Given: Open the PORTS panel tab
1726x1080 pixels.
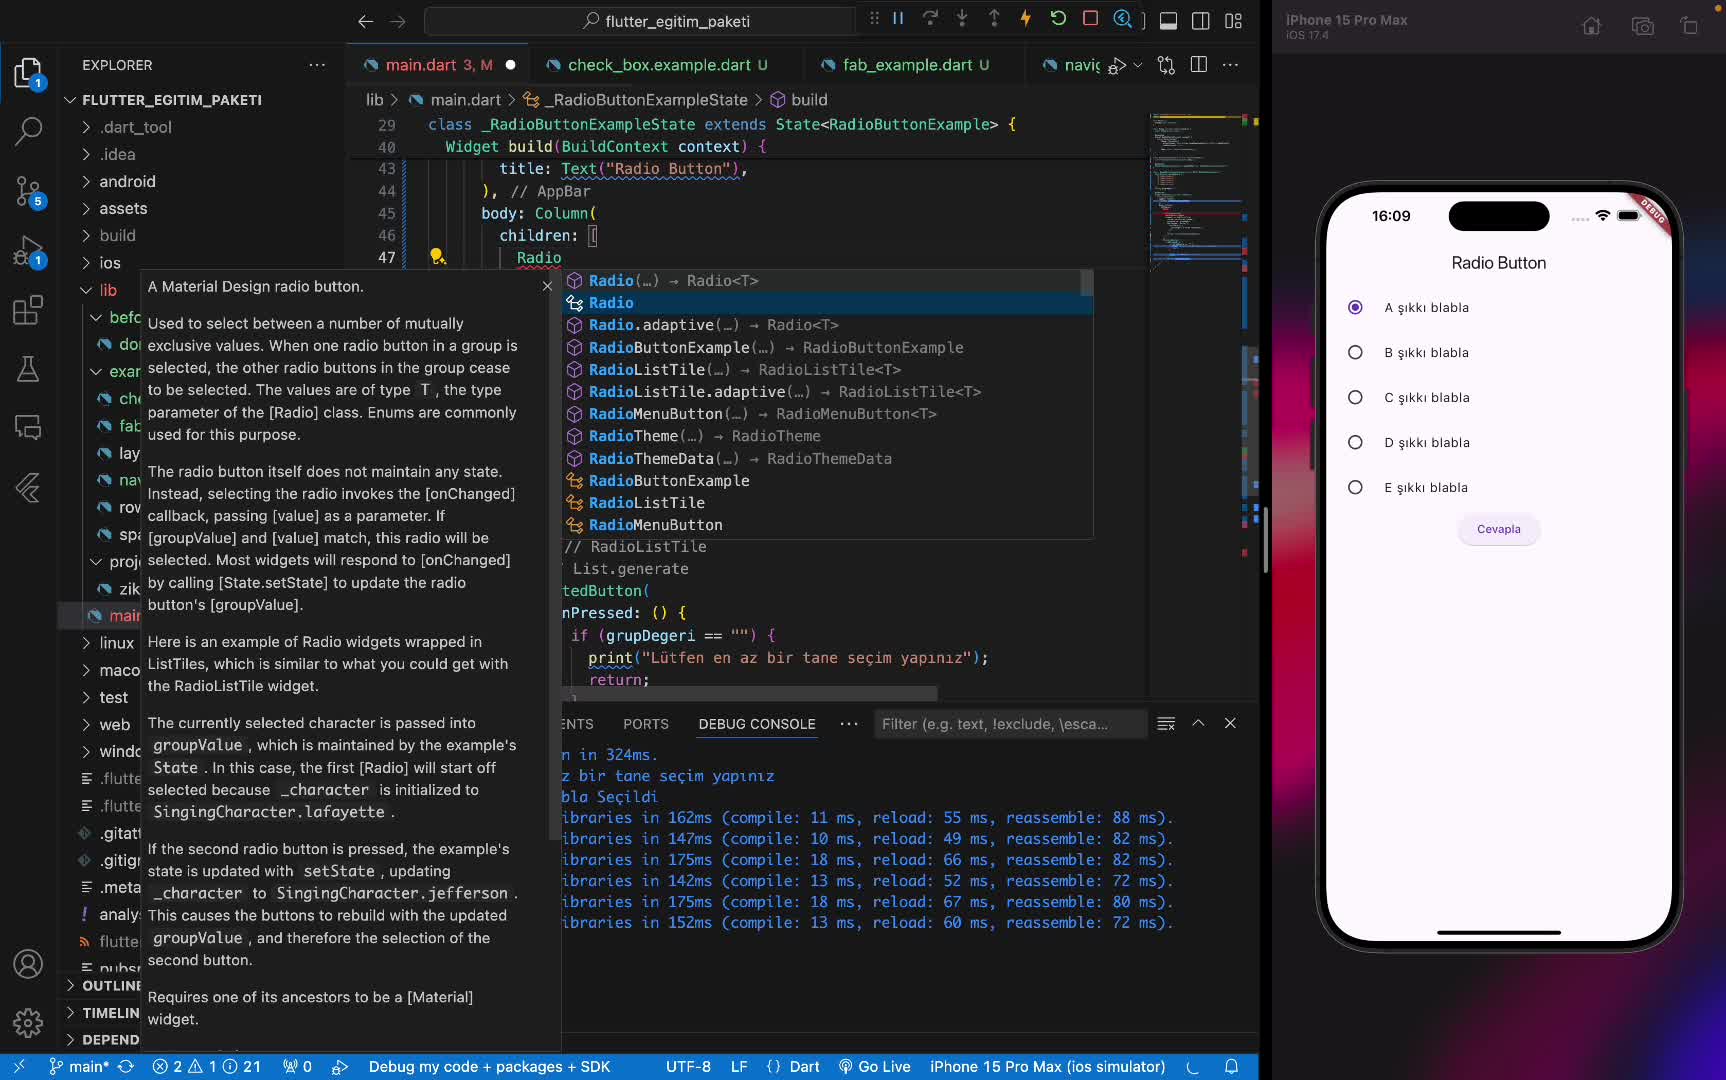Looking at the screenshot, I should [x=646, y=724].
